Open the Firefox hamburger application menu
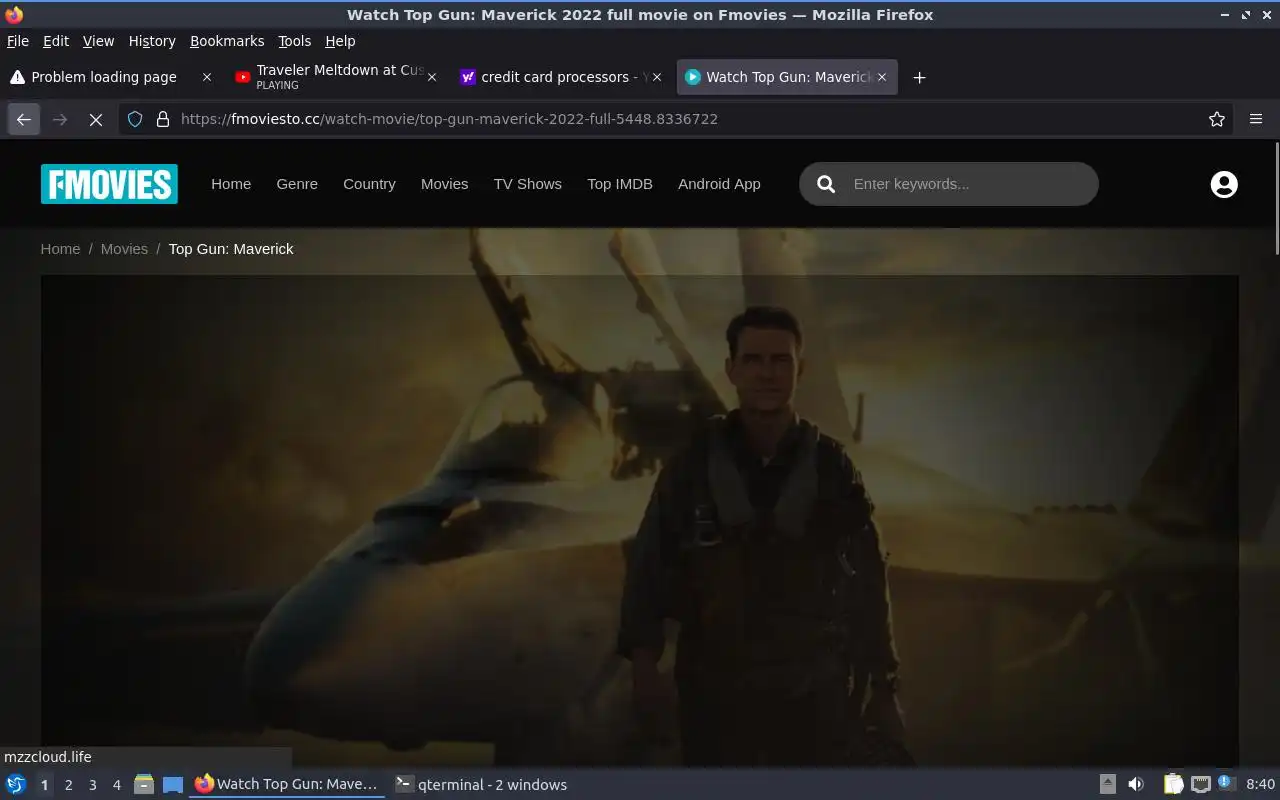 (x=1256, y=119)
